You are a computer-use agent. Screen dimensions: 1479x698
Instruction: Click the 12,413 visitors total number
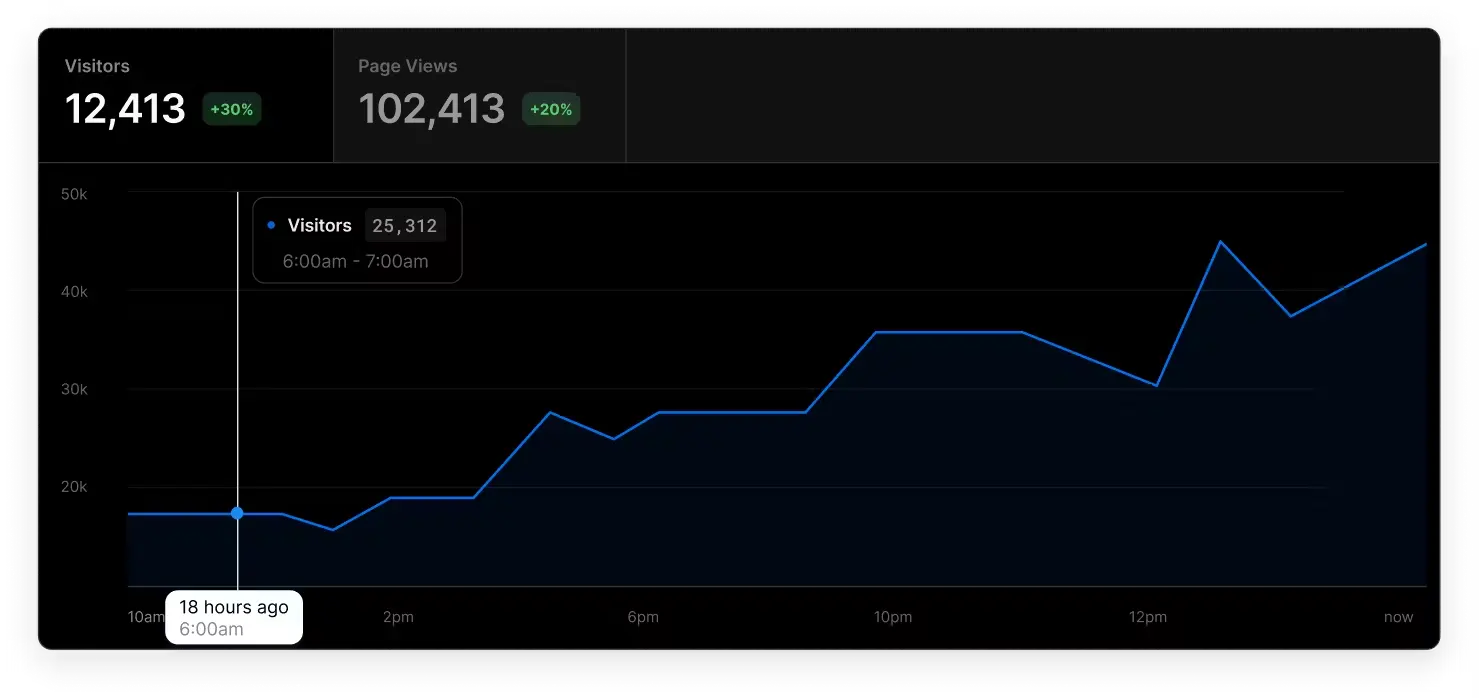click(125, 109)
